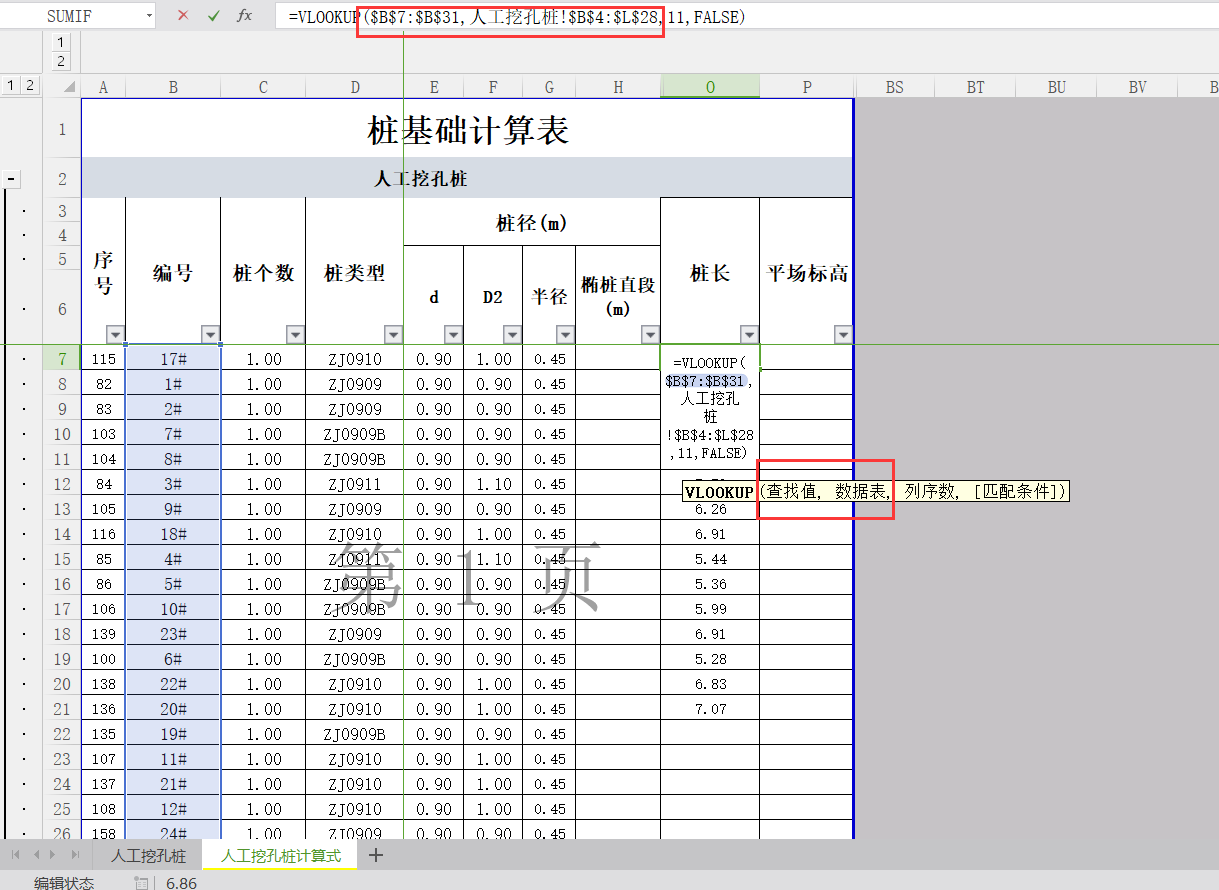Viewport: 1219px width, 890px height.
Task: Show column outline level 1
Action: [61, 42]
